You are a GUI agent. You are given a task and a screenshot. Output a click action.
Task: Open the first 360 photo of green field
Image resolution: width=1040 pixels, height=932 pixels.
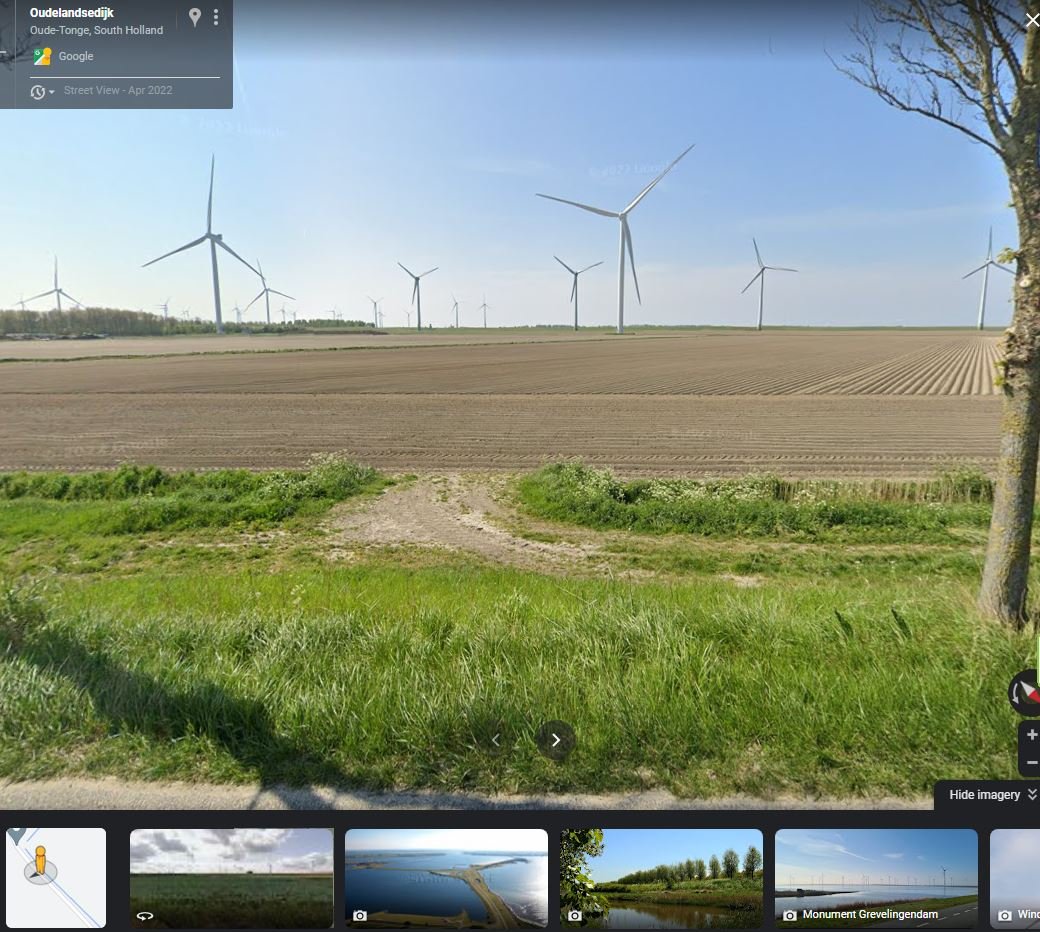pyautogui.click(x=232, y=877)
